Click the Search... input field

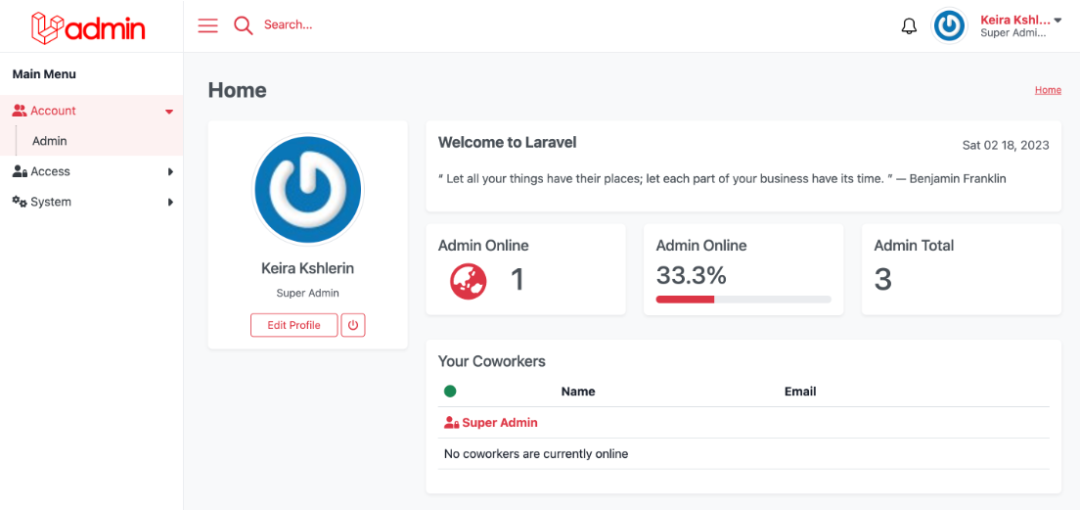click(x=288, y=25)
